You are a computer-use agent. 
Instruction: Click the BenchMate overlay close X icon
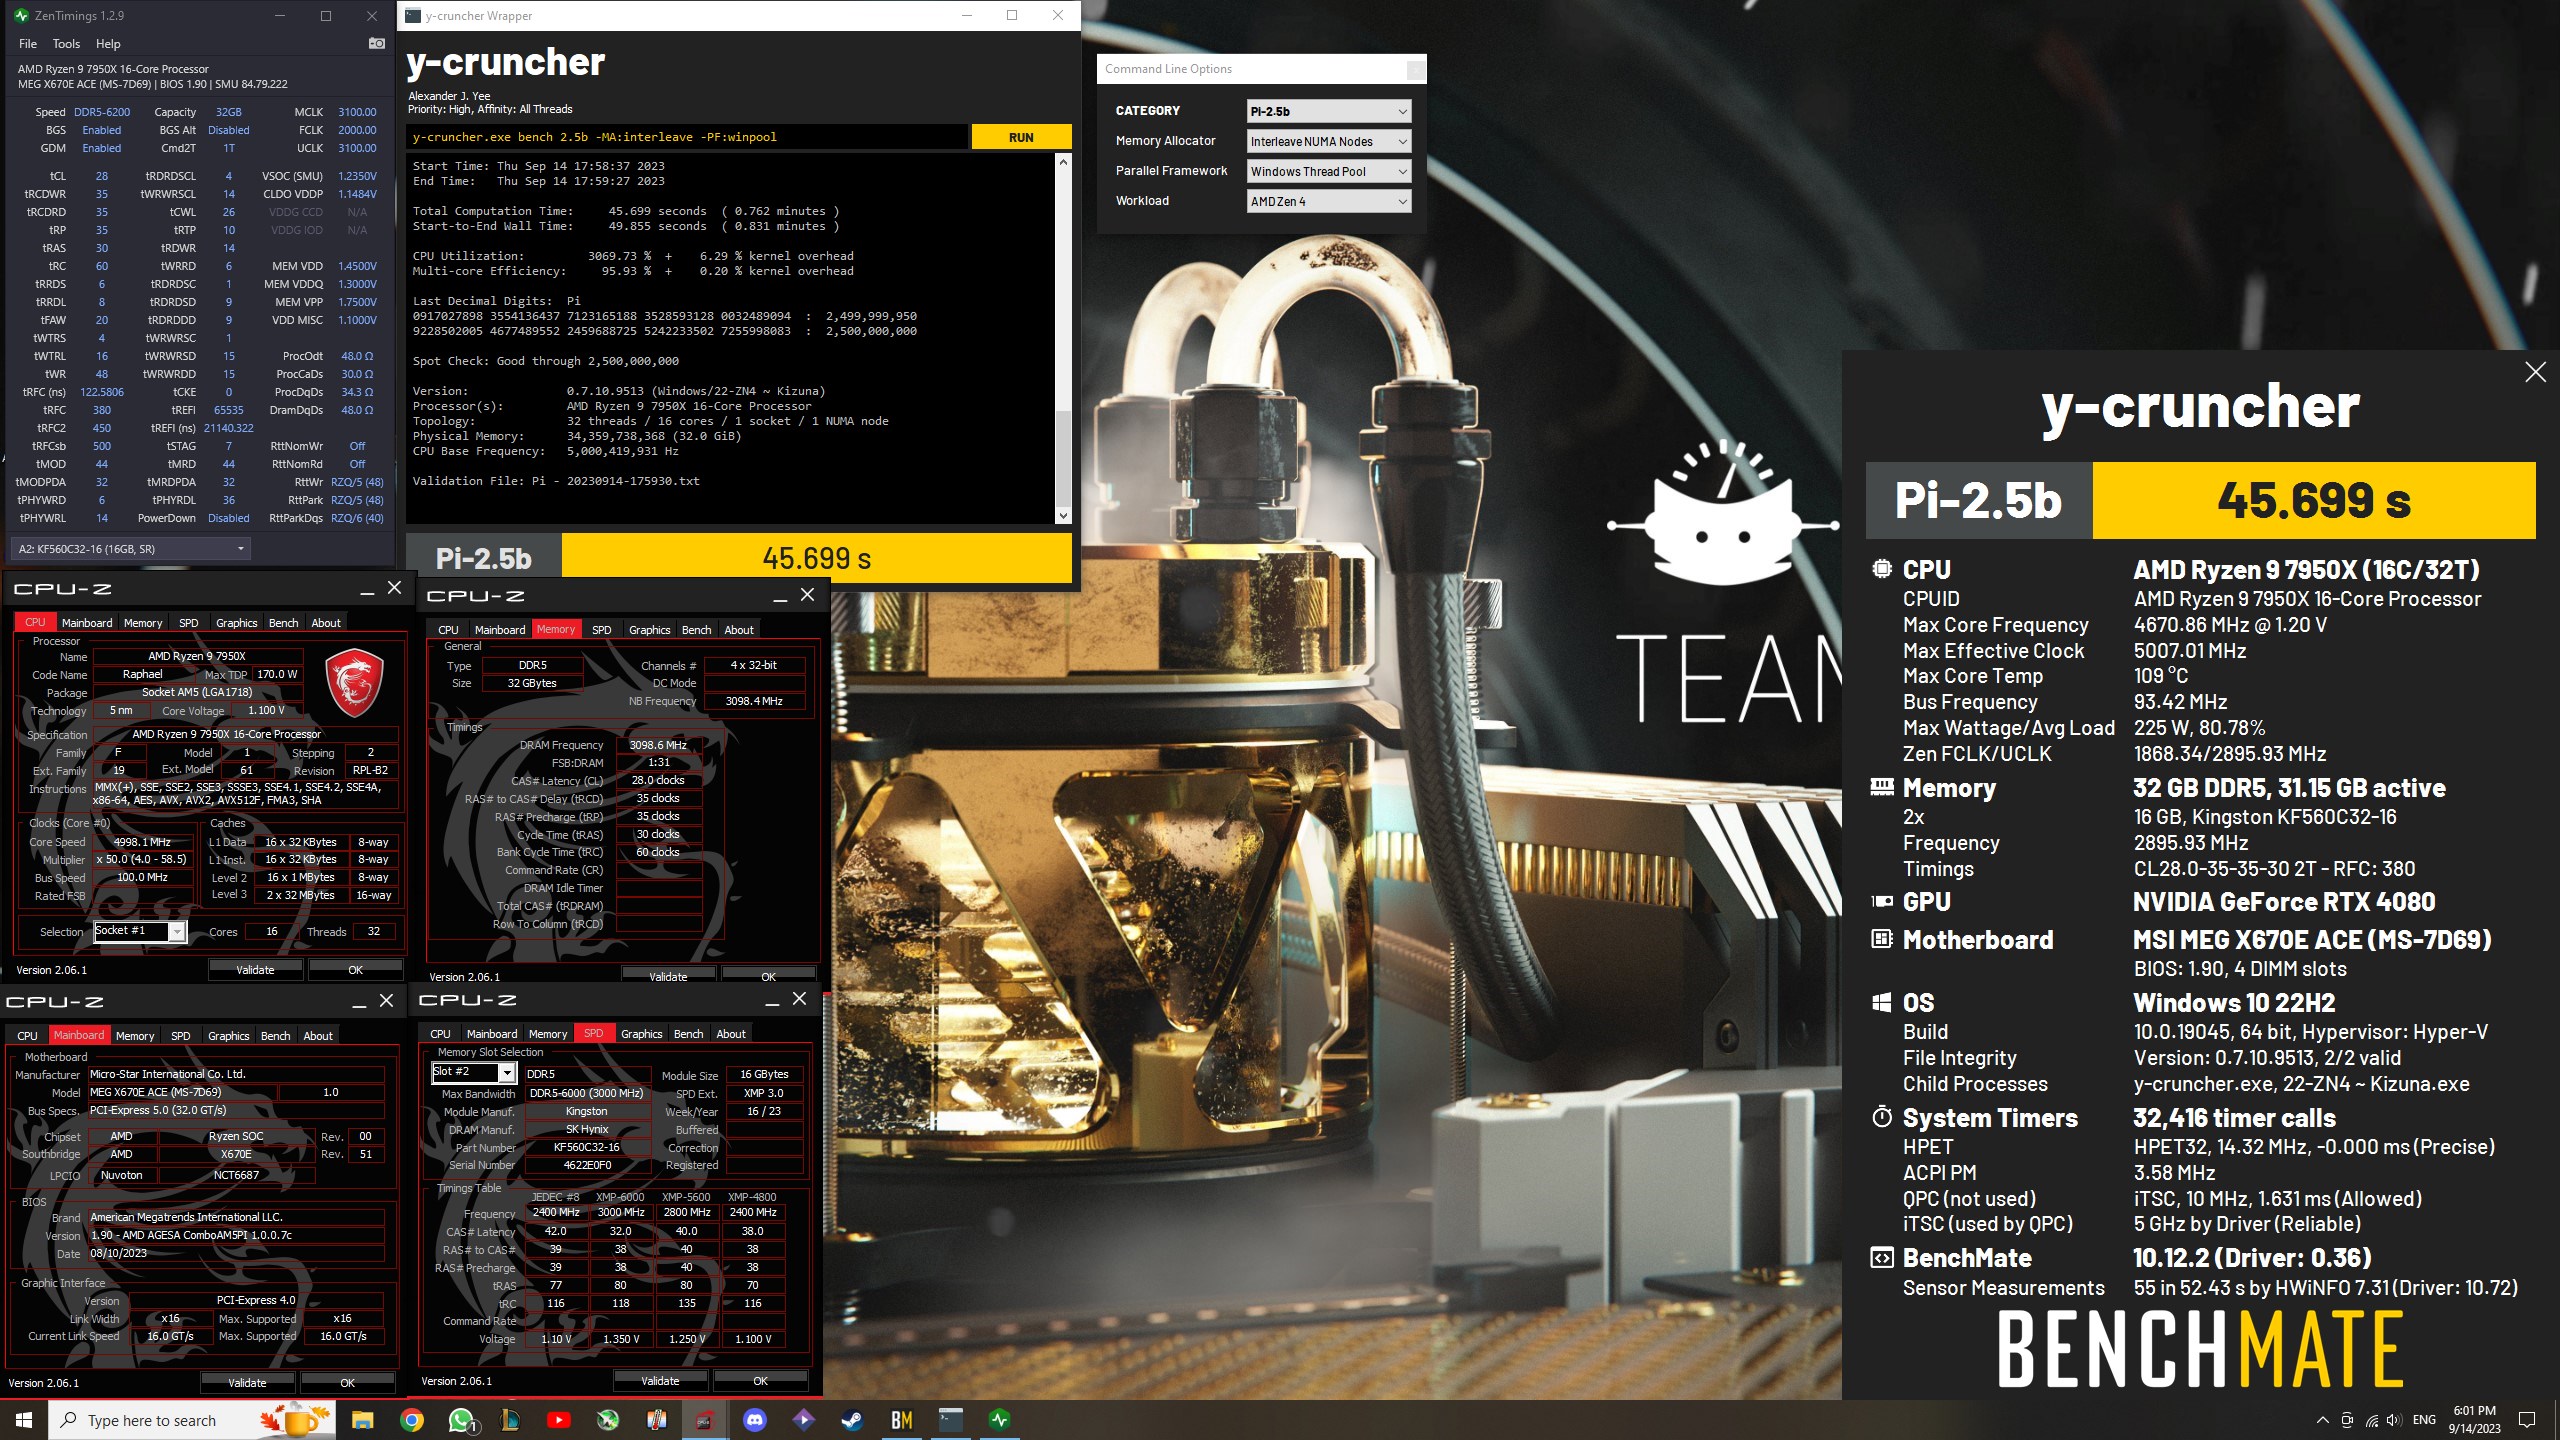point(2535,372)
